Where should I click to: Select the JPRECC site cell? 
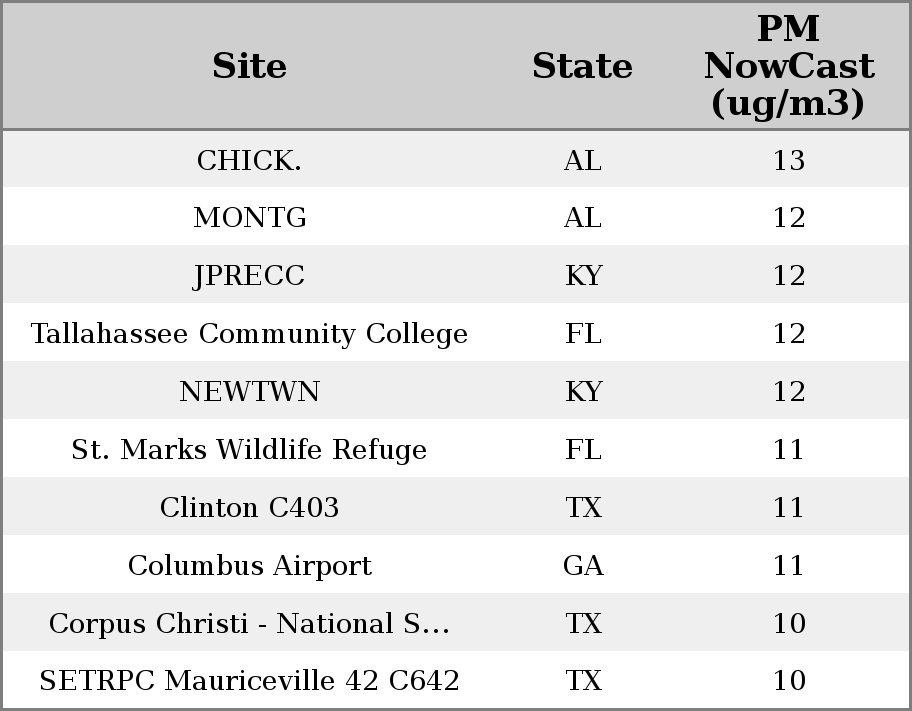(x=249, y=276)
